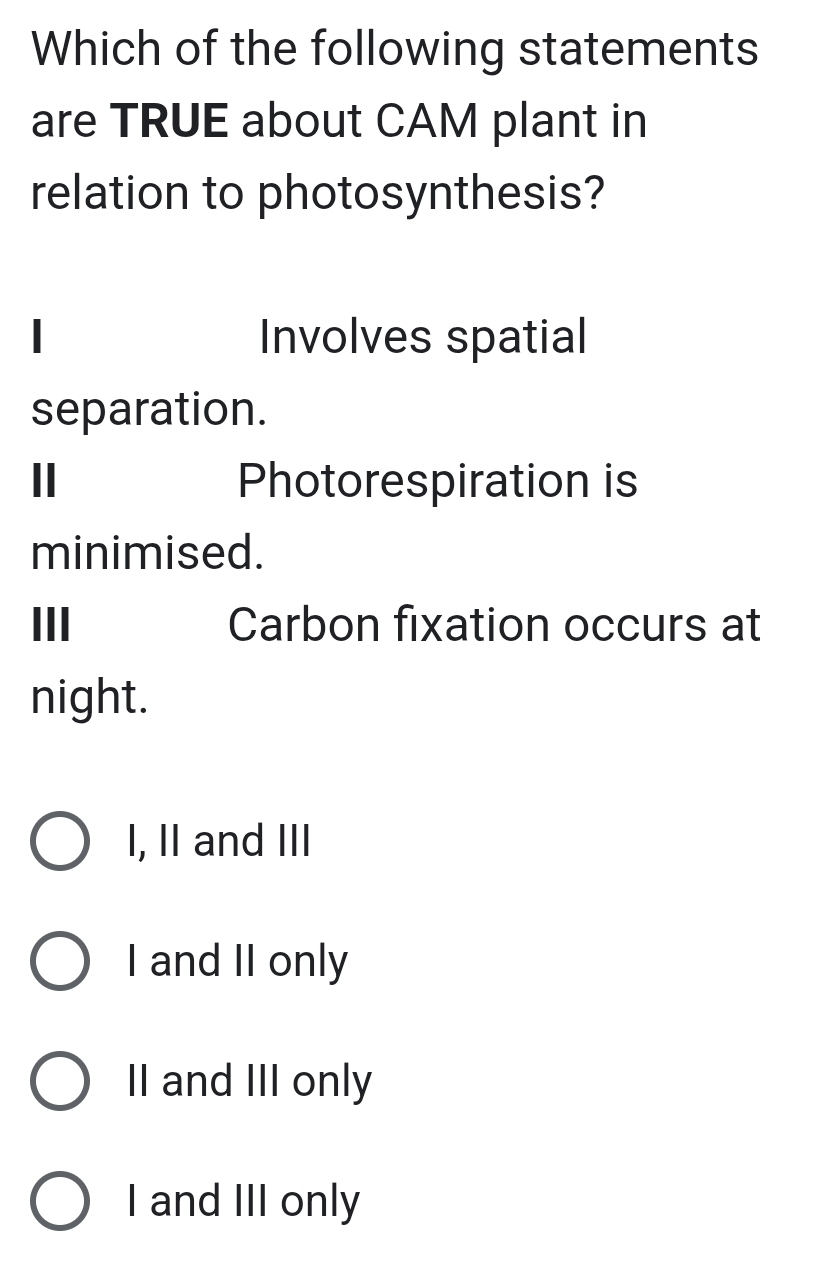The height and width of the screenshot is (1262, 817).
Task: Click the answer label "II and III only"
Action: (x=248, y=1081)
